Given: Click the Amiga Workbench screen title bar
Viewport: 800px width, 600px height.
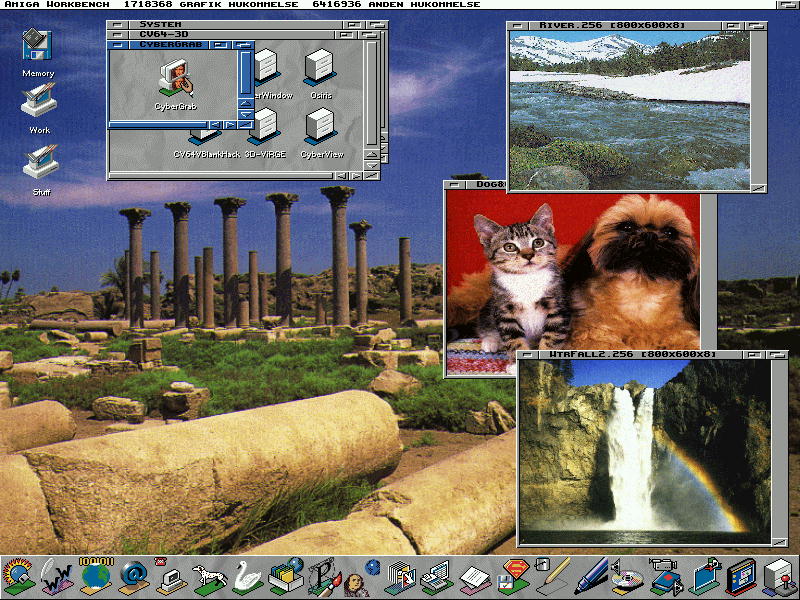Looking at the screenshot, I should pos(400,6).
